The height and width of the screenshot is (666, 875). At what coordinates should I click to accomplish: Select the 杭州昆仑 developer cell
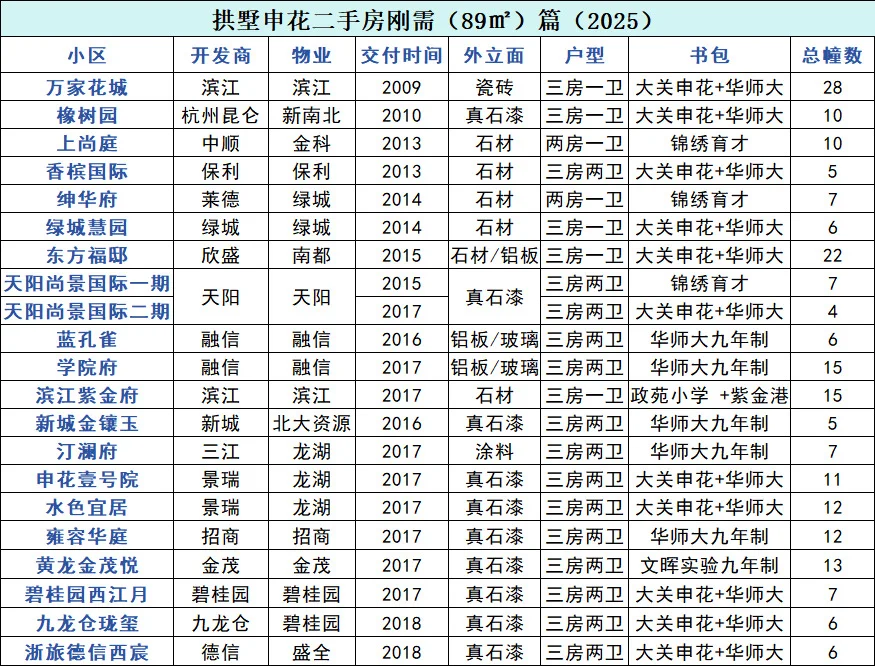click(221, 115)
